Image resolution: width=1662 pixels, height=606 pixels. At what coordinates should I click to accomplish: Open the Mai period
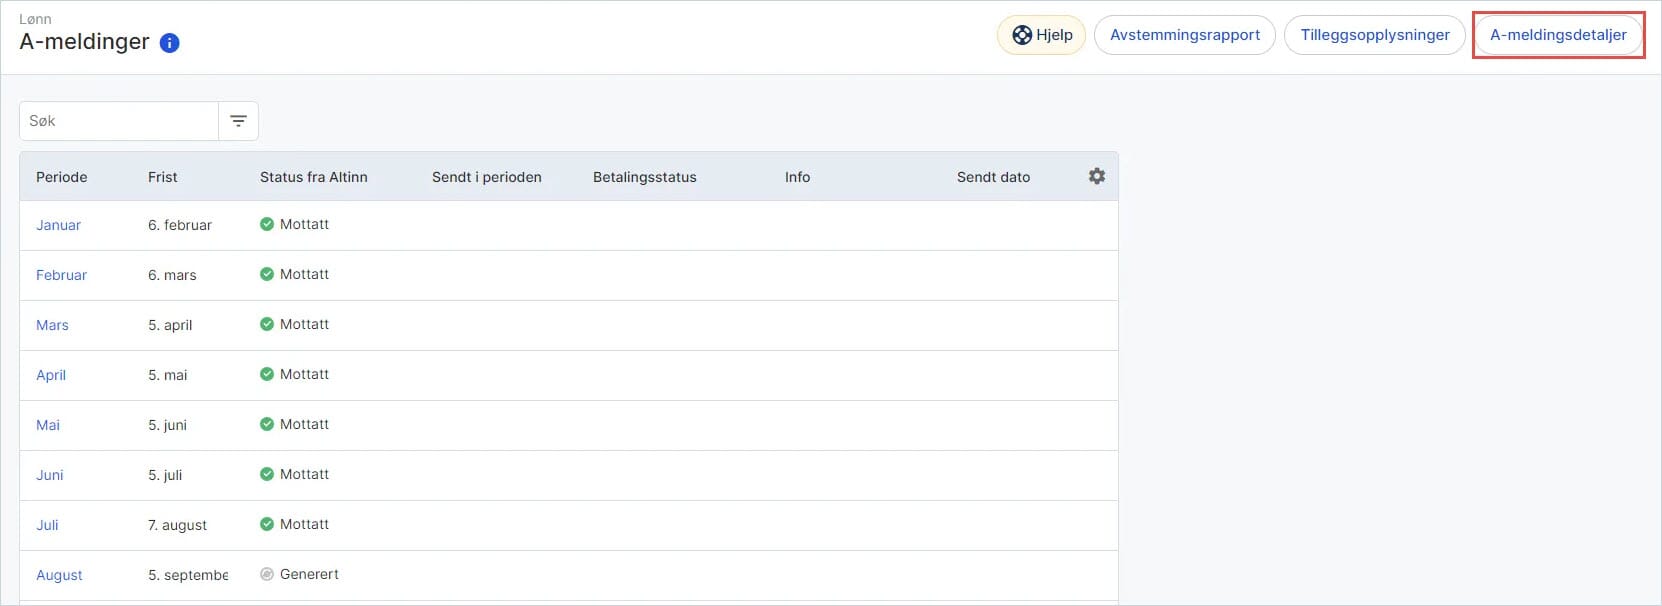48,425
